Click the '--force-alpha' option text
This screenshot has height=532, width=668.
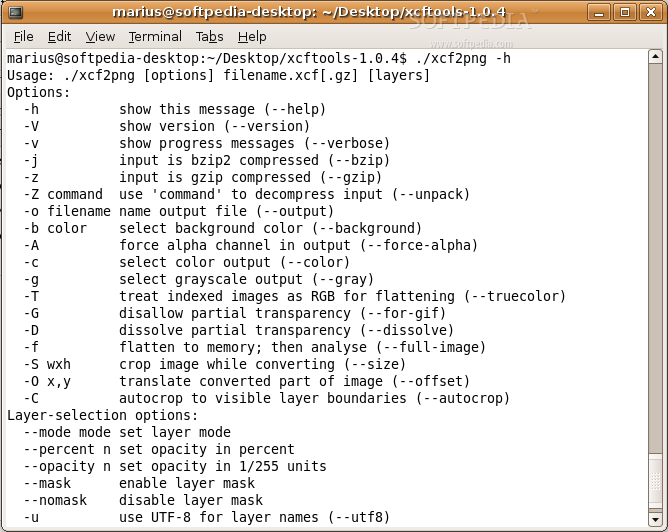[424, 245]
